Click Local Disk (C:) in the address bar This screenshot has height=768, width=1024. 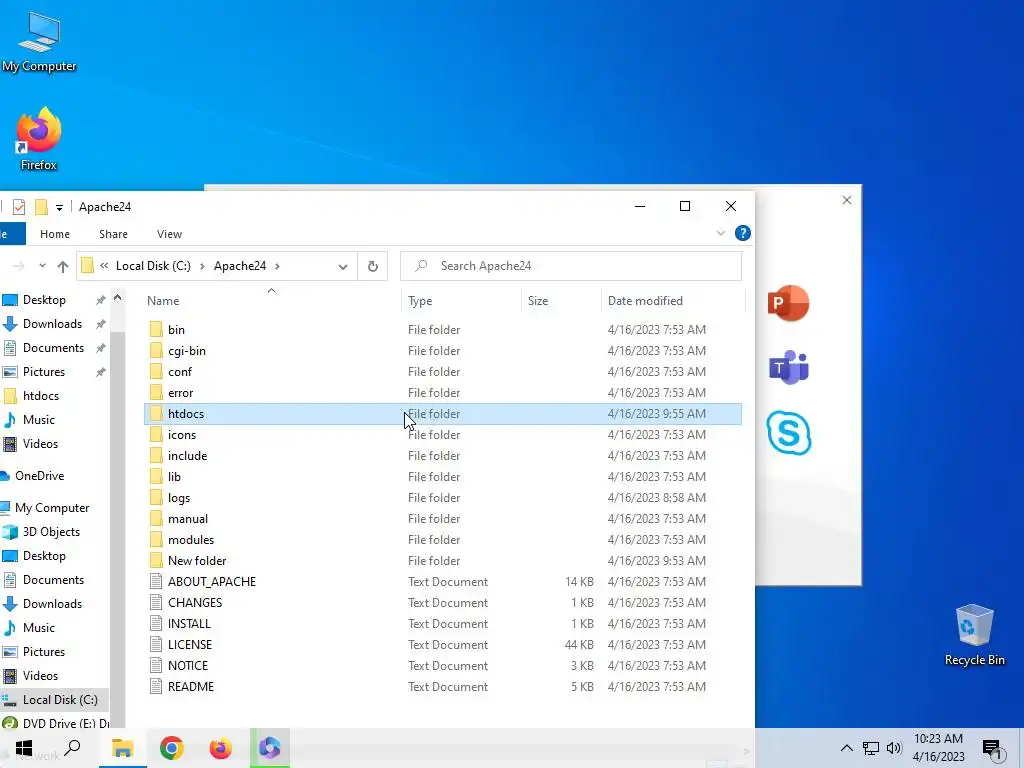pyautogui.click(x=153, y=266)
